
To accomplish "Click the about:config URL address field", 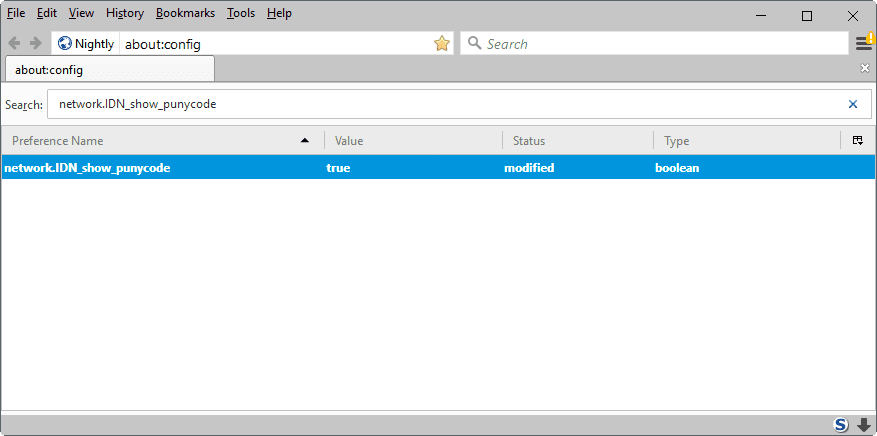I will click(x=277, y=44).
